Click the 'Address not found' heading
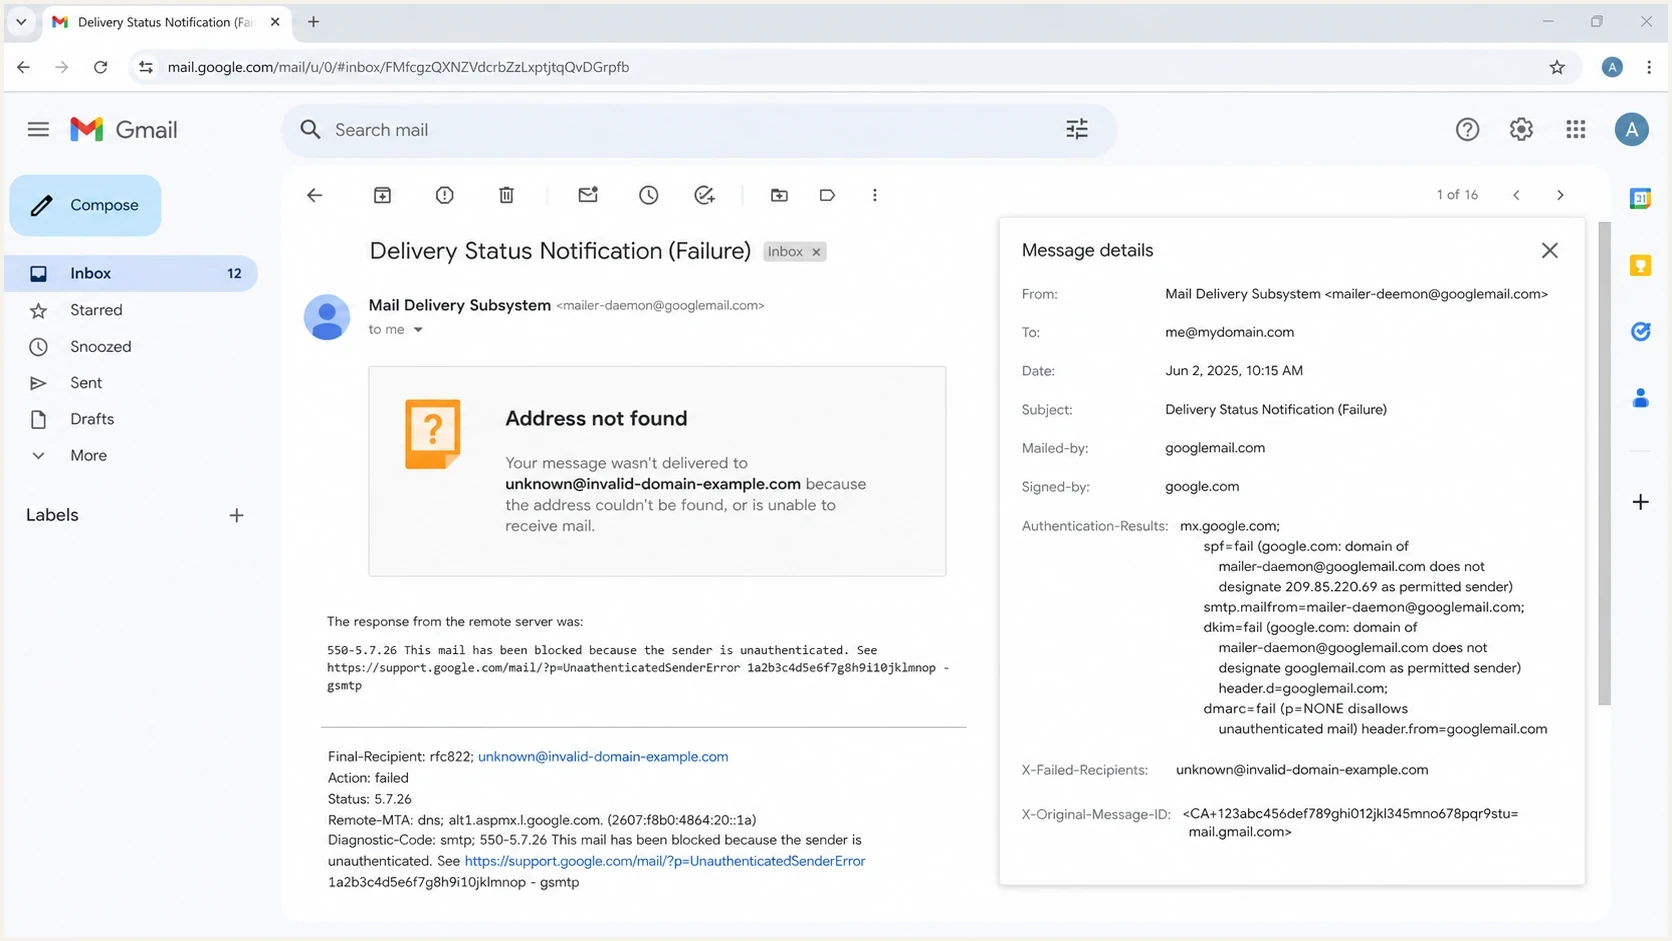The height and width of the screenshot is (941, 1672). pyautogui.click(x=596, y=418)
